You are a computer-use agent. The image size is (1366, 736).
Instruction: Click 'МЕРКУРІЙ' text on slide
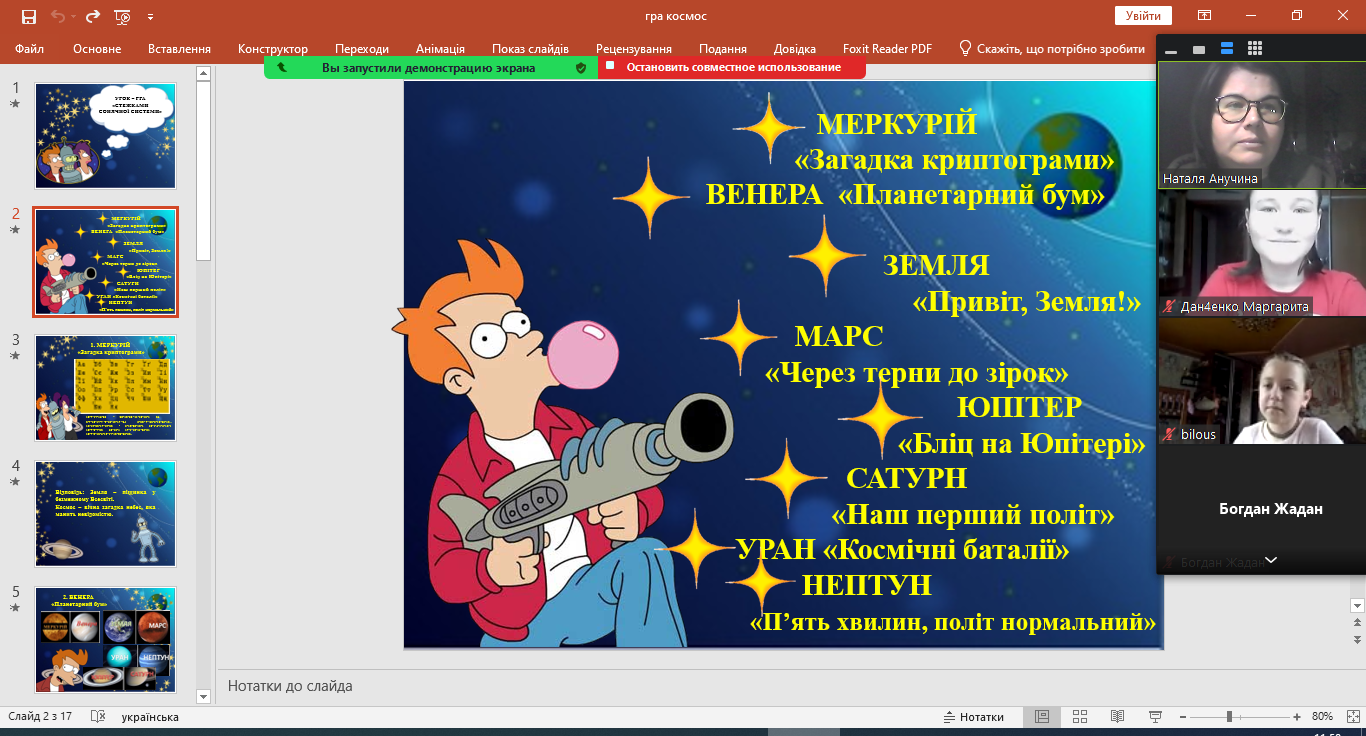tap(897, 124)
